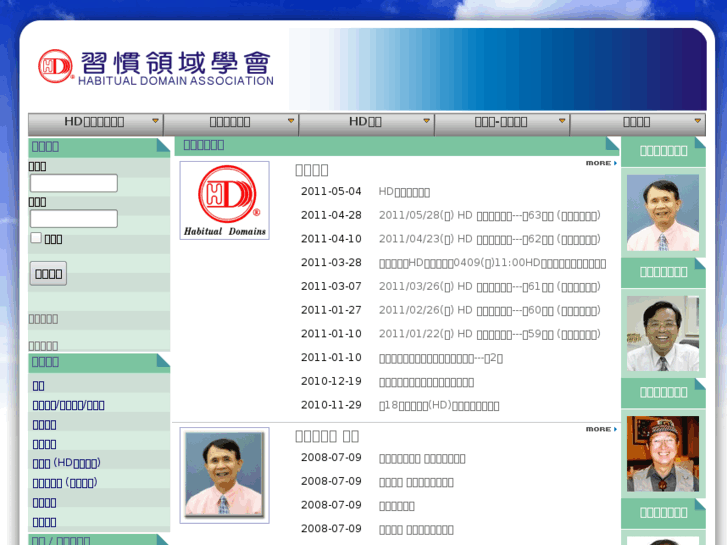Click the right sidebar portrait of man wearing glasses
Screen dimensions: 727x545
click(663, 333)
